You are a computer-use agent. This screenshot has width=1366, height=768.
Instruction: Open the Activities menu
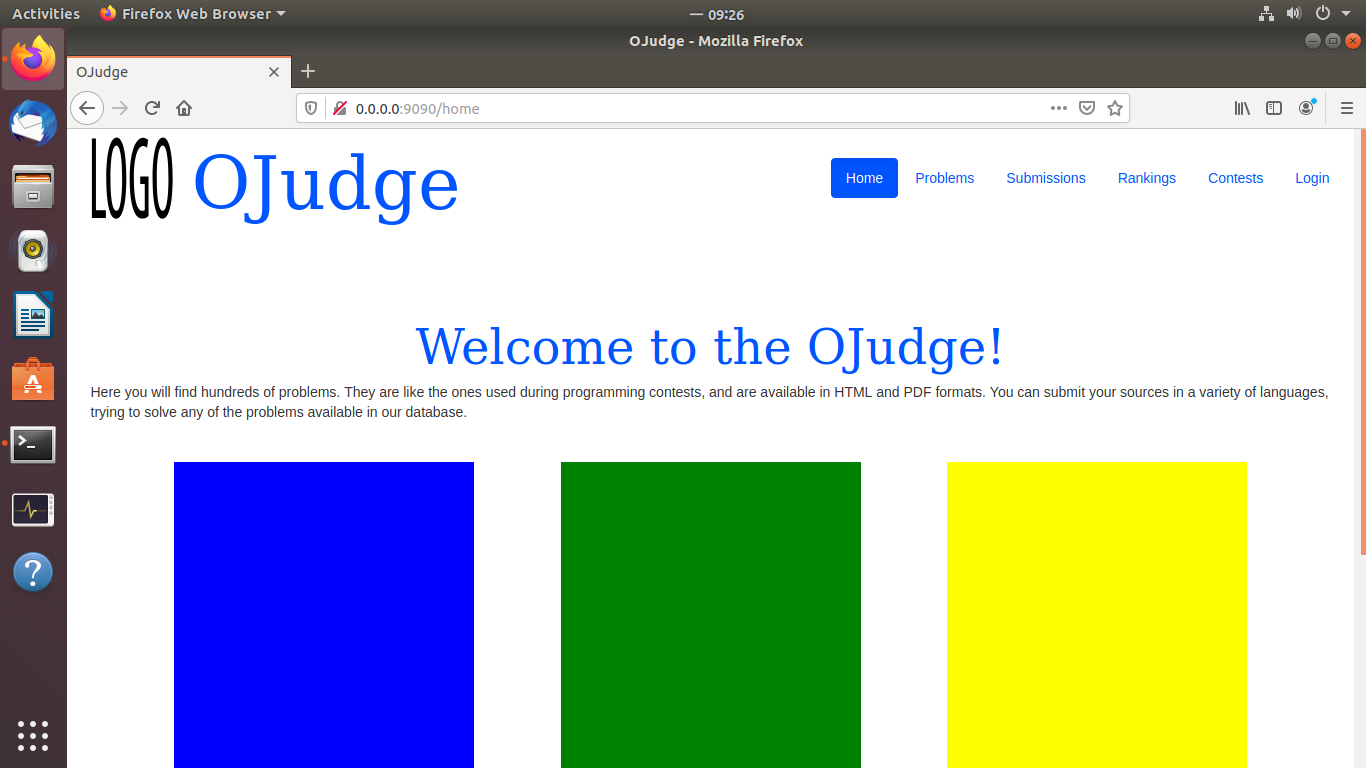(x=46, y=13)
